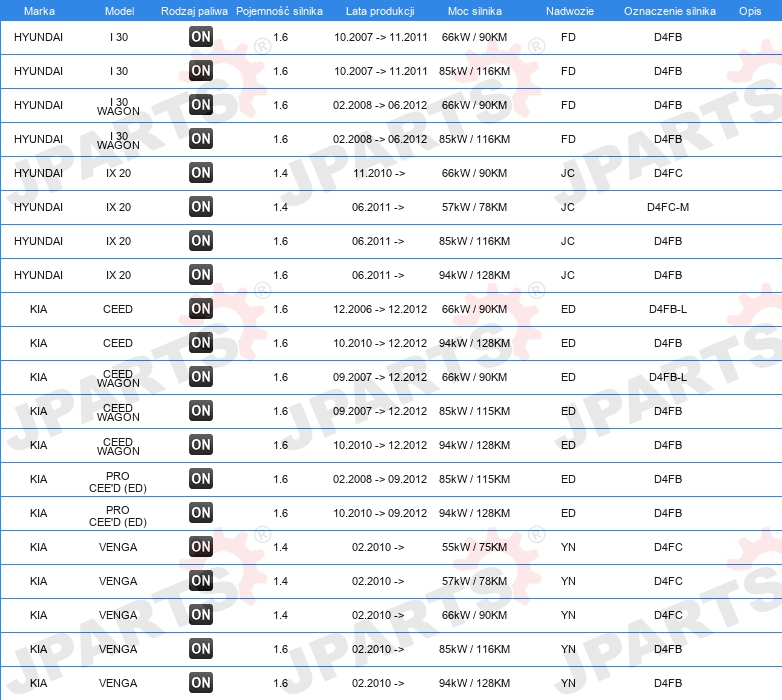
Task: Click ON fuel icon for Hyundai I 30 66kW row
Action: pos(201,37)
